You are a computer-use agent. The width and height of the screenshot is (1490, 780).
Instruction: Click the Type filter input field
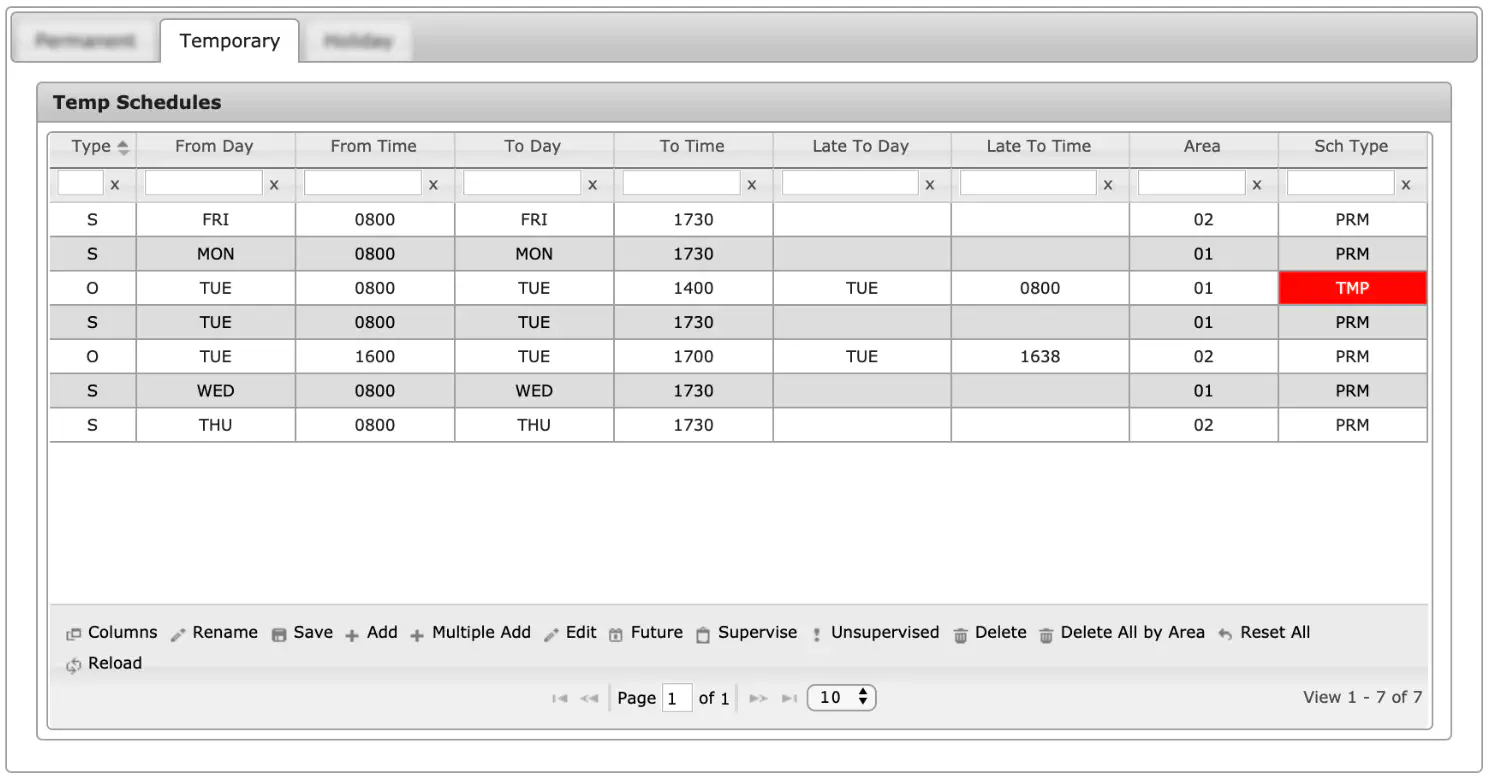(81, 183)
